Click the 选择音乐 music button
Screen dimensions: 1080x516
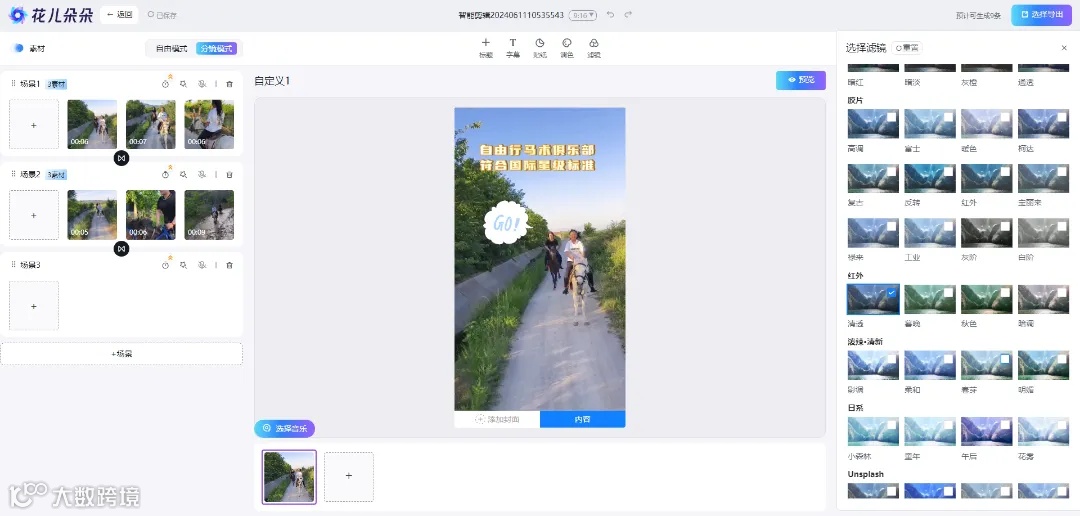click(x=284, y=429)
